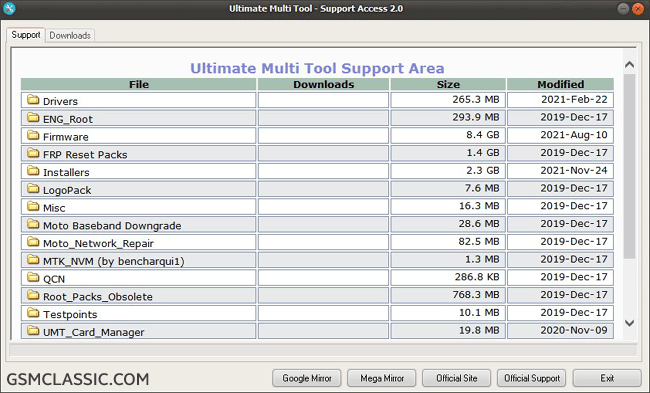Open the Moto_Network_Repair link
Viewport: 650px width, 393px height.
click(98, 243)
